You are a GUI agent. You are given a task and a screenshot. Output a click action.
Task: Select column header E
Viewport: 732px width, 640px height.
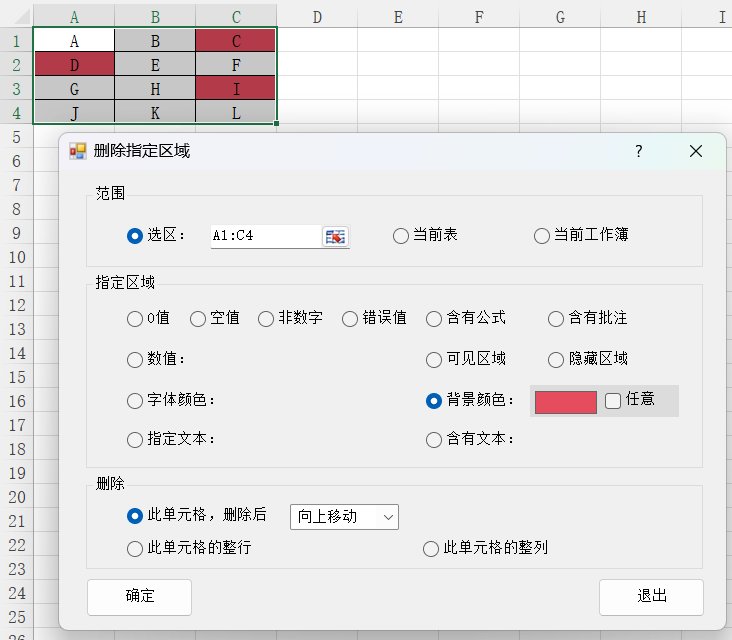[398, 17]
